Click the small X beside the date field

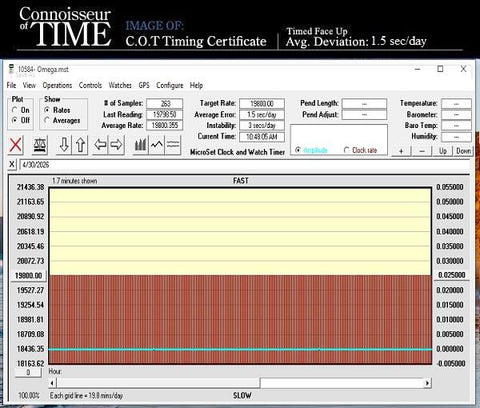click(12, 164)
